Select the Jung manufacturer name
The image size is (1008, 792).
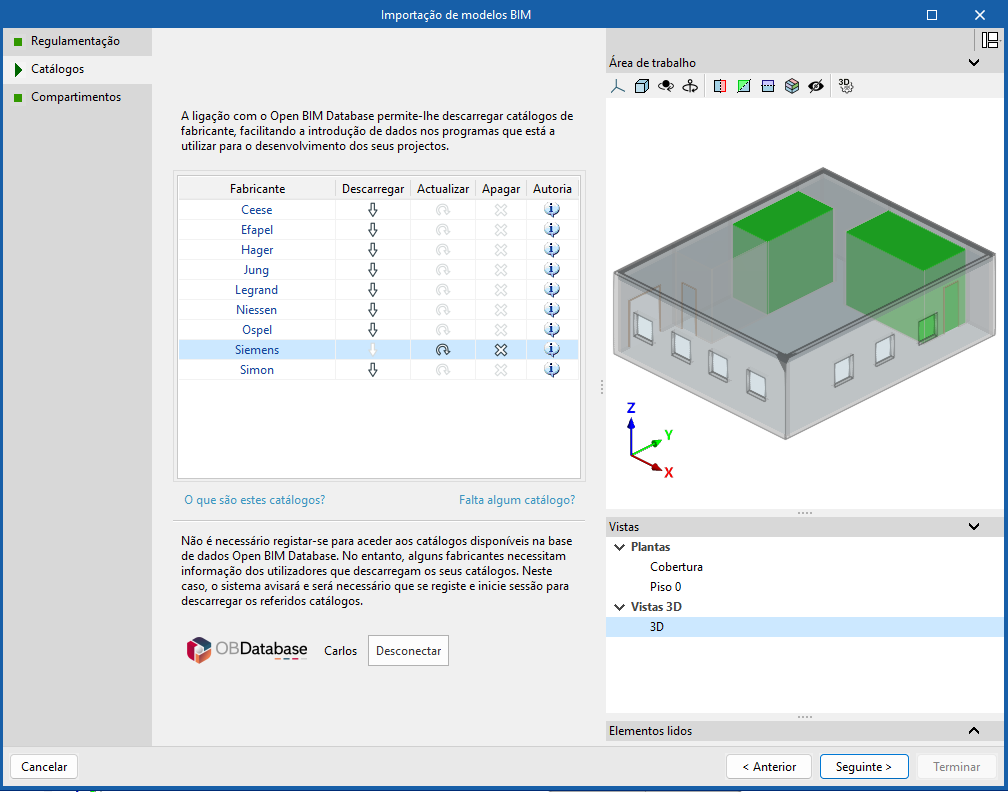(256, 269)
